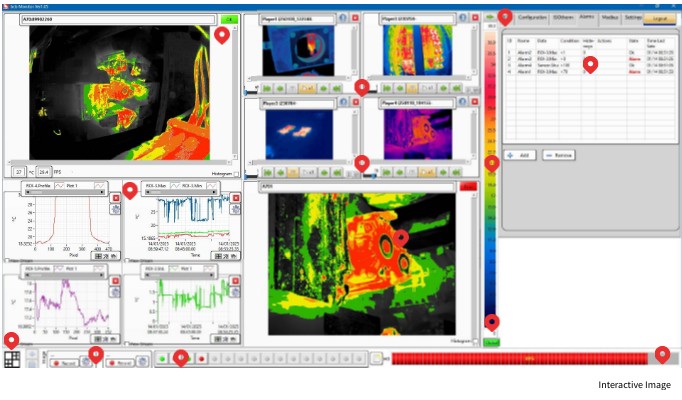682x400 pixels.
Task: Click the Logout button
Action: click(x=660, y=18)
